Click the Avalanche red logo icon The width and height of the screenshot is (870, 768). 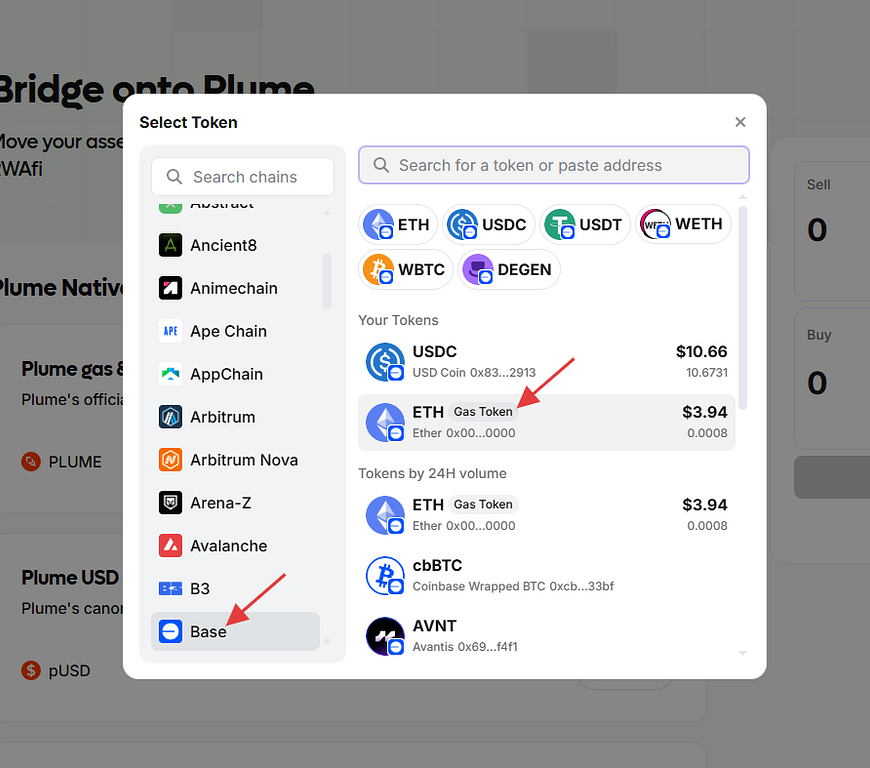click(x=170, y=546)
